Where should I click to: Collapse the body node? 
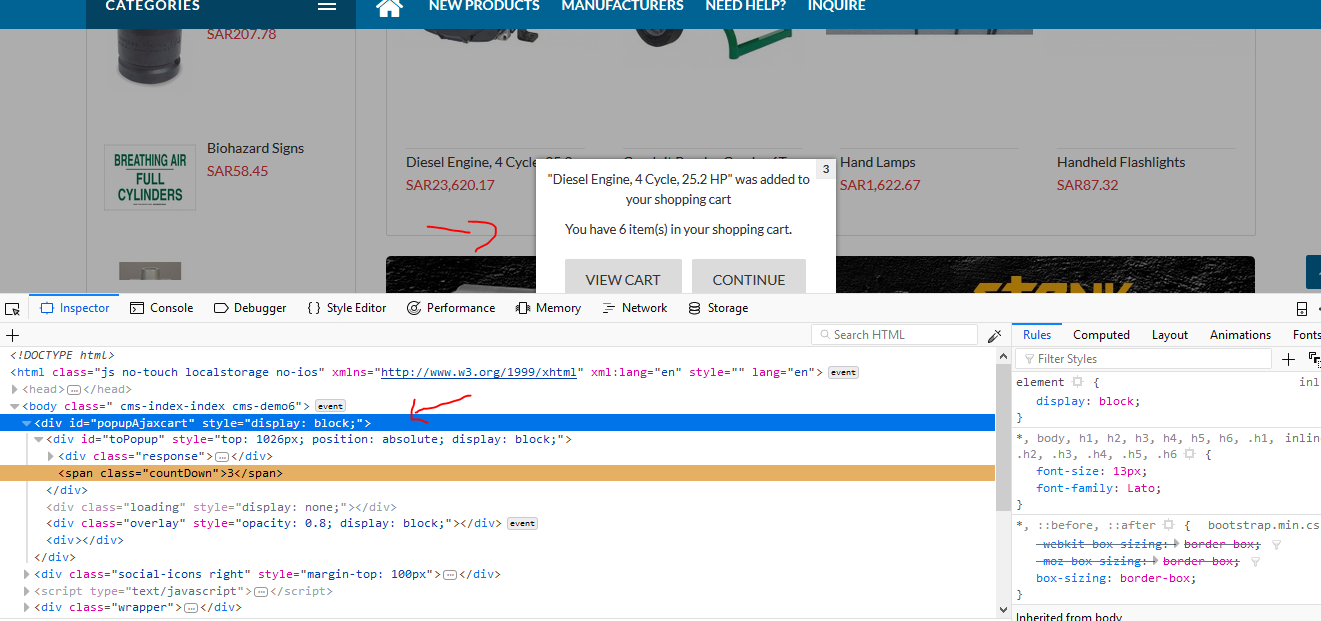(x=15, y=406)
